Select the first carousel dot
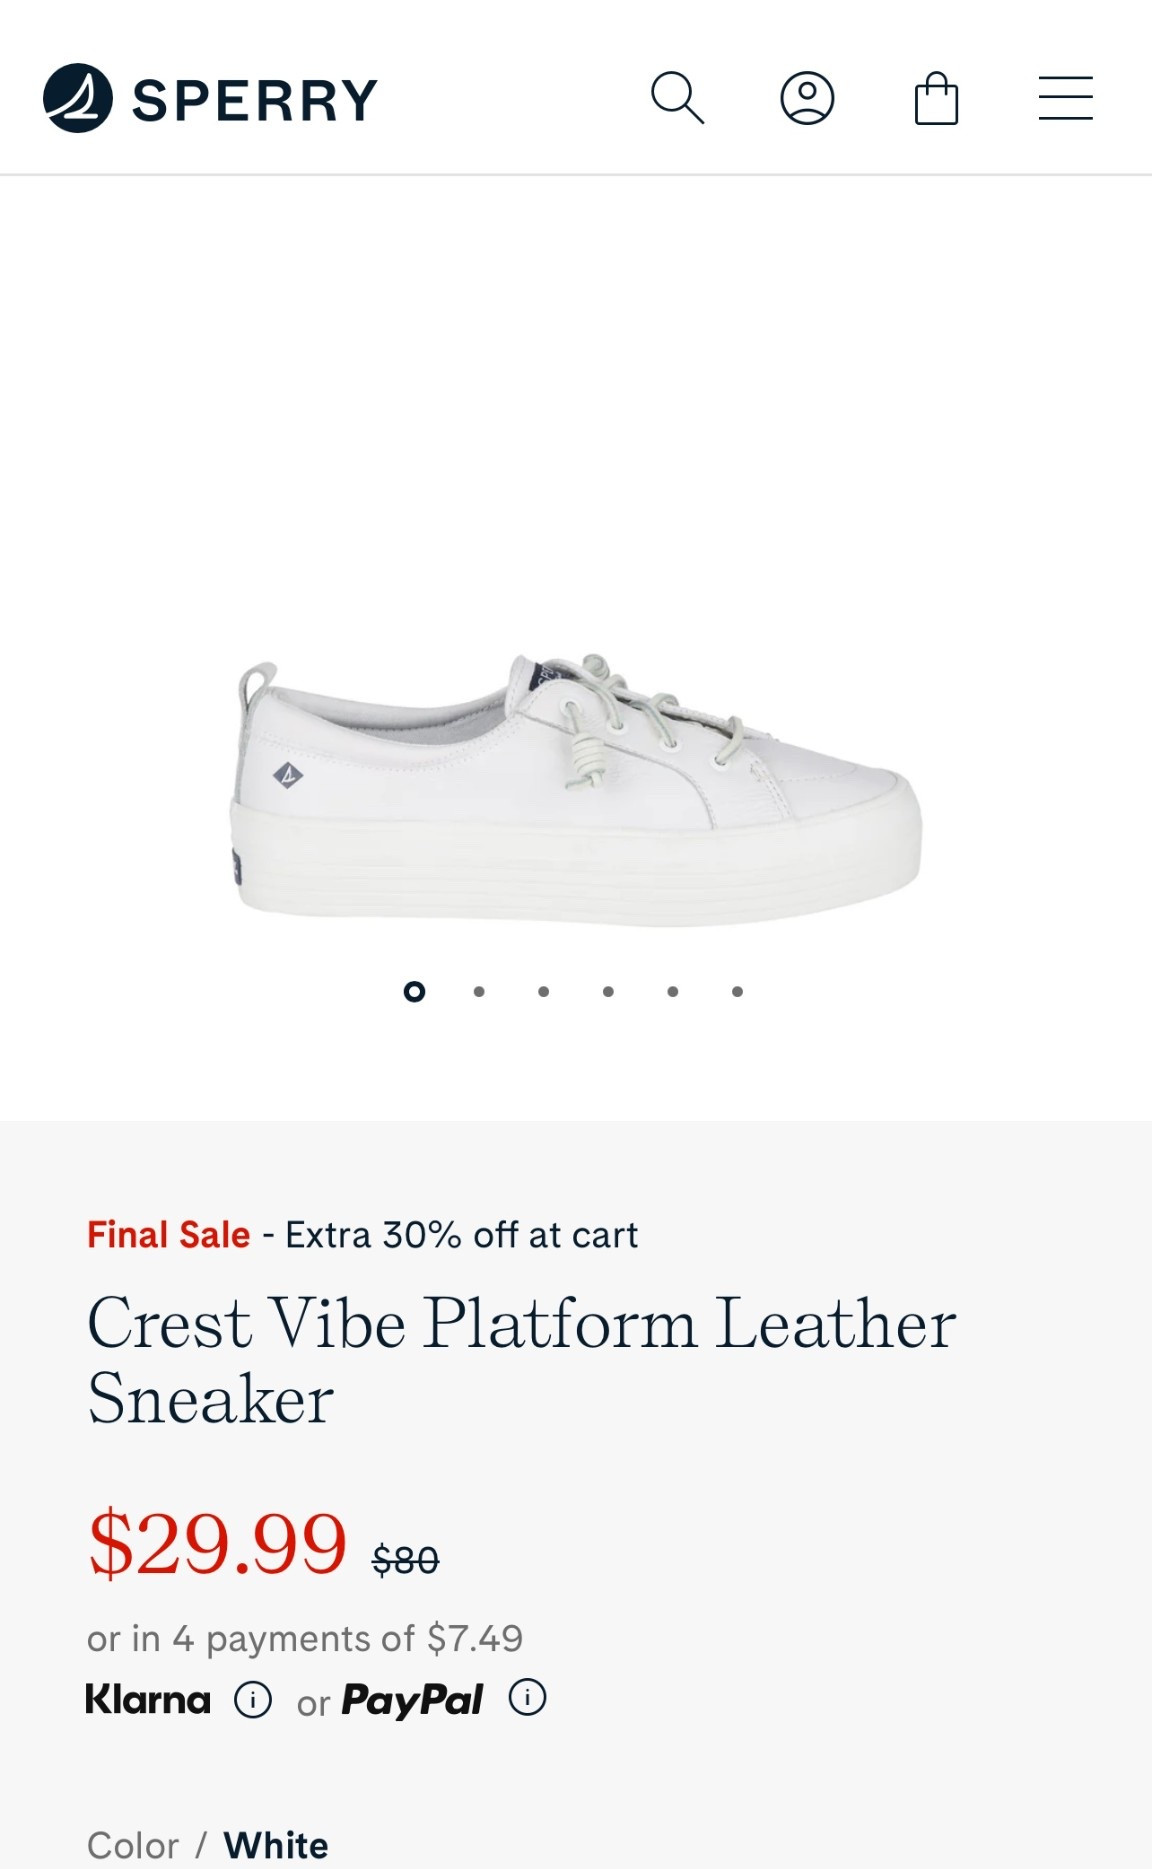 (x=414, y=991)
